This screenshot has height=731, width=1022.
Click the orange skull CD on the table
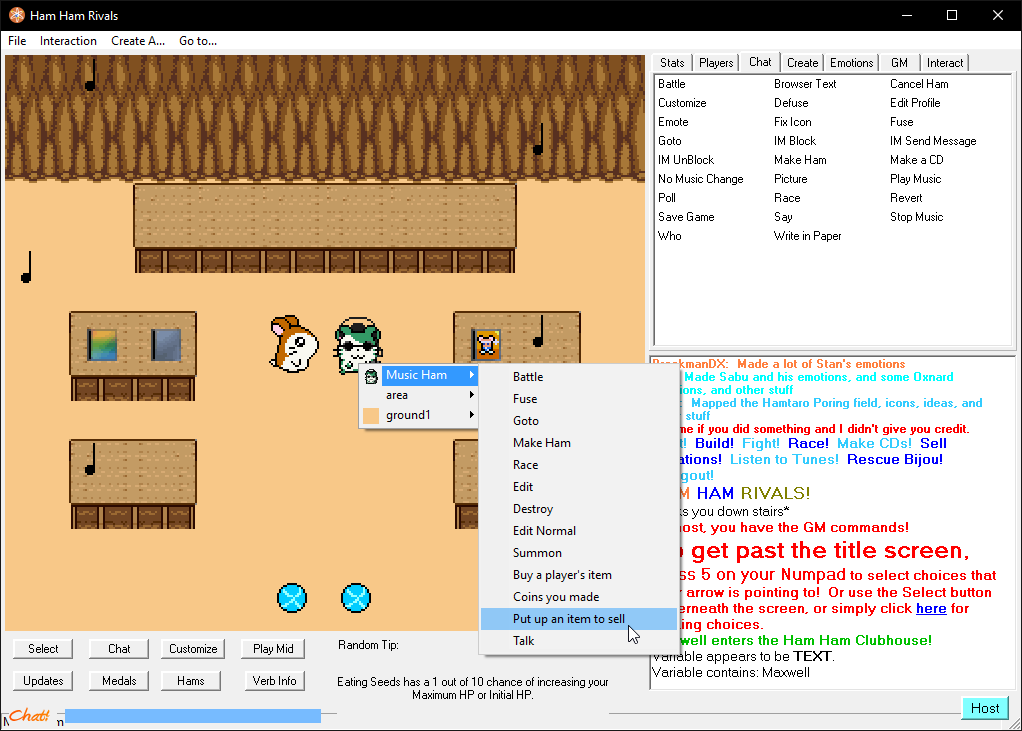coord(486,345)
